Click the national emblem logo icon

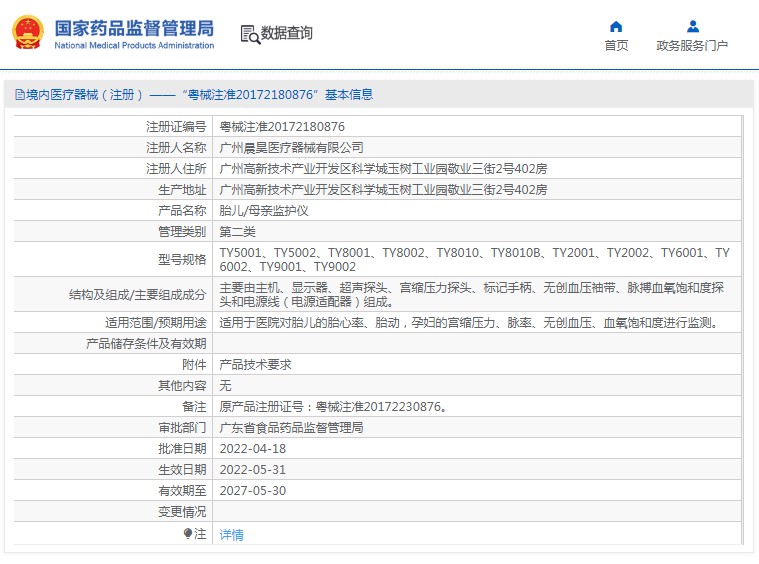tap(28, 32)
